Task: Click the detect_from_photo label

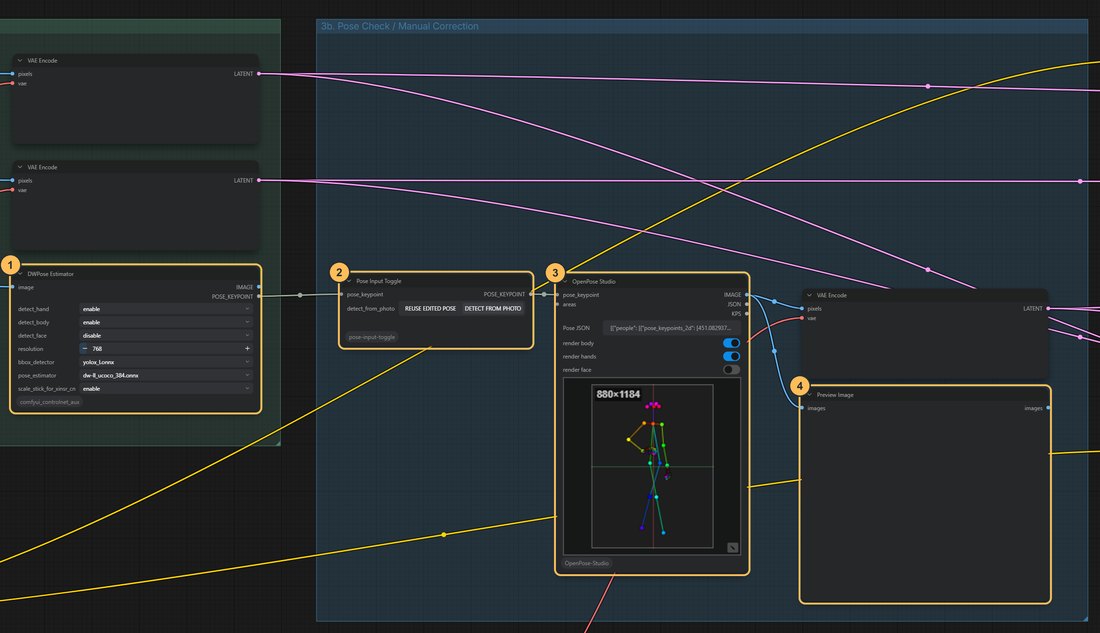Action: tap(370, 309)
